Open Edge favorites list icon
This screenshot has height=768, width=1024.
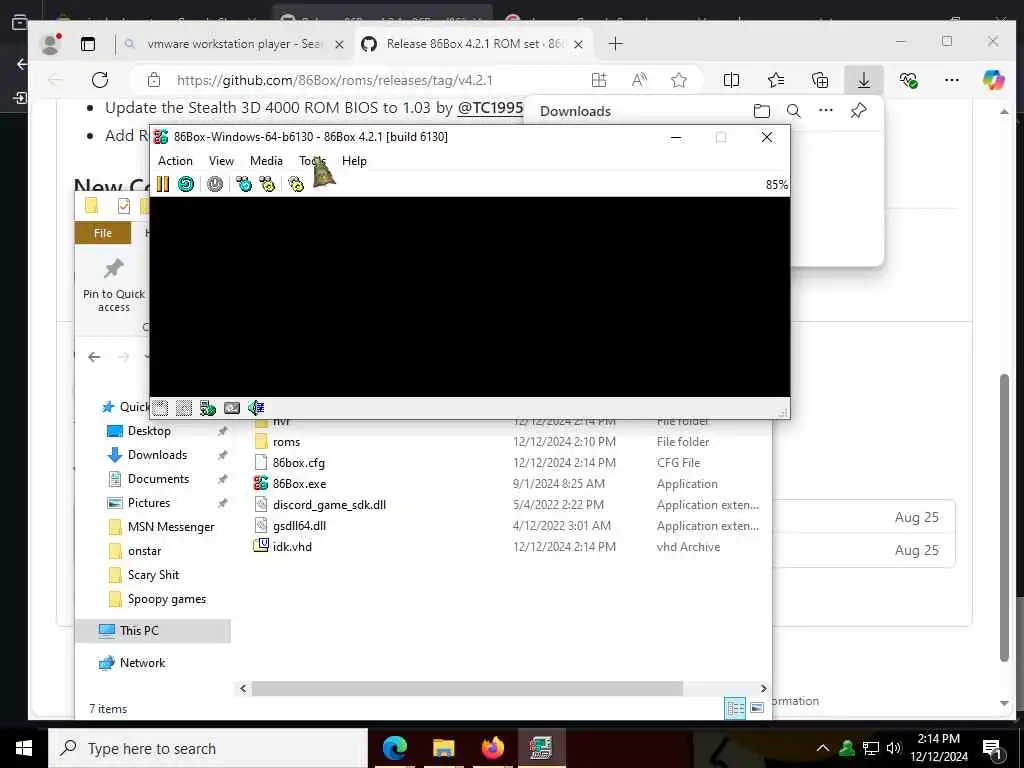point(776,80)
